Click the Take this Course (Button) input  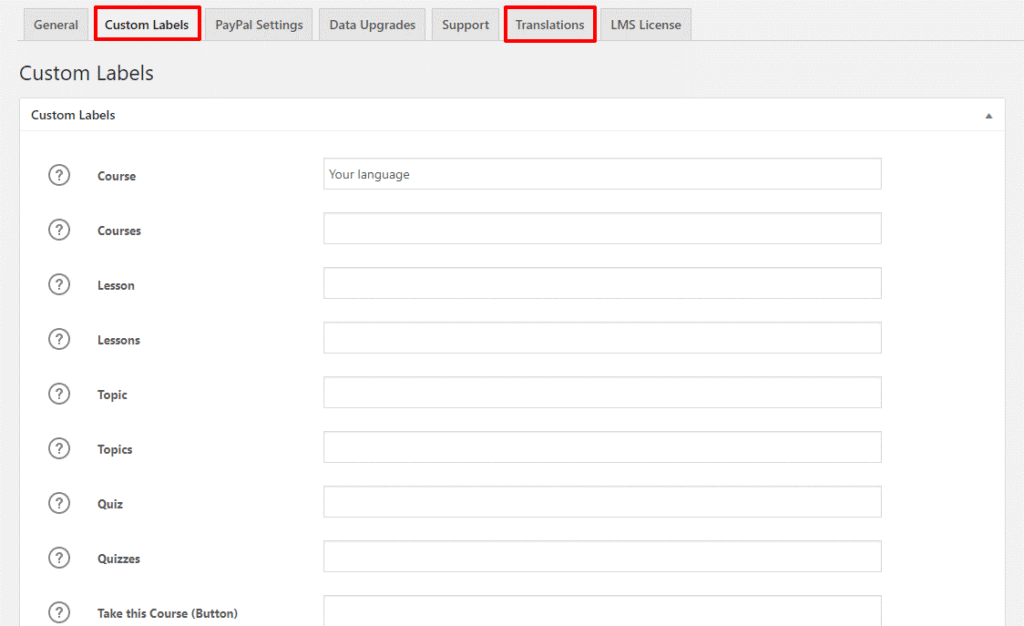tap(602, 610)
